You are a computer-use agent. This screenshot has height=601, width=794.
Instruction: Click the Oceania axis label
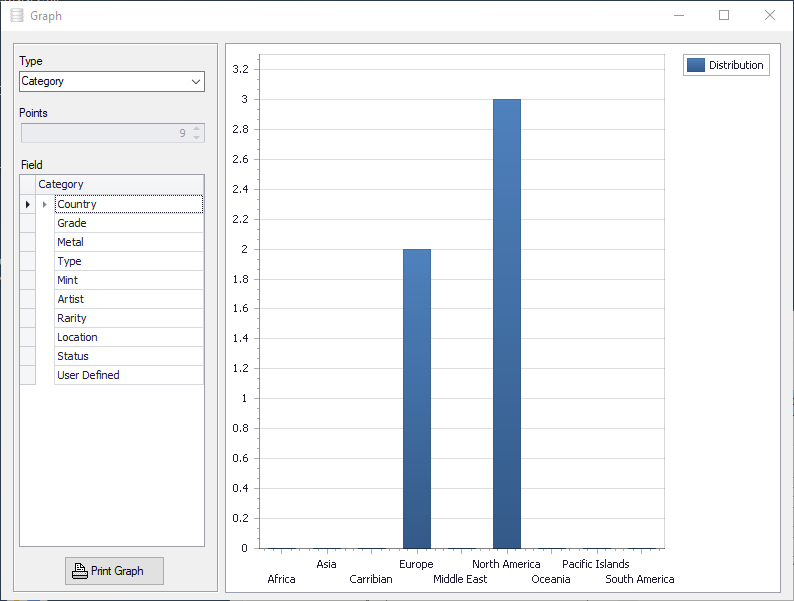550,579
